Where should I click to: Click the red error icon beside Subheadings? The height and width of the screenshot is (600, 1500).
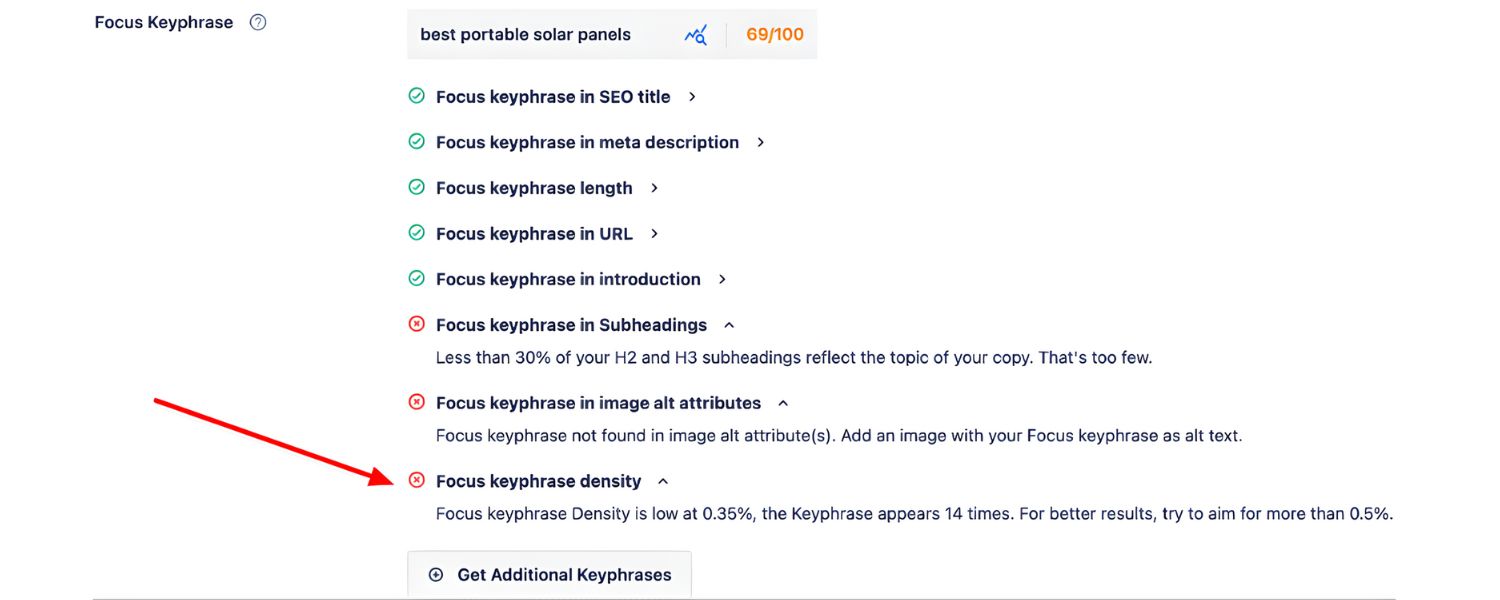coord(417,323)
